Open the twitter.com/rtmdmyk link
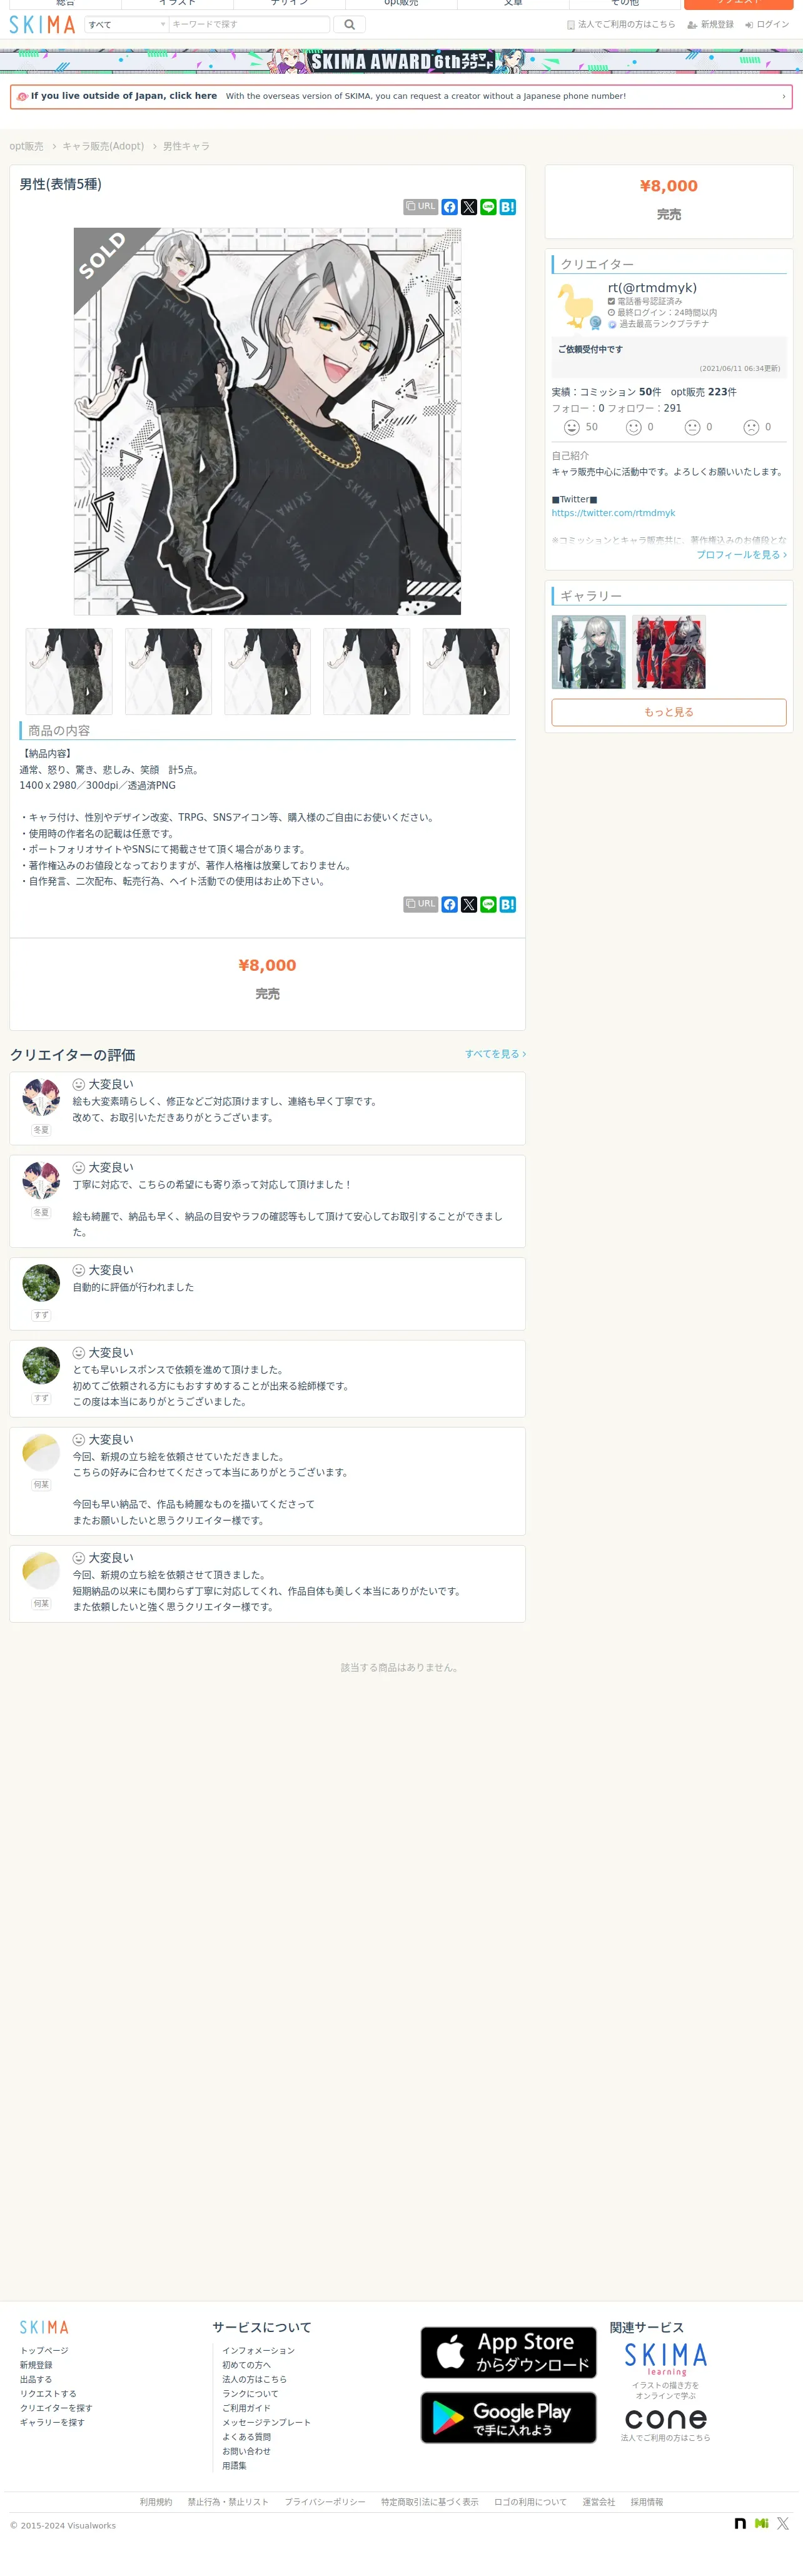The image size is (803, 2576). click(613, 513)
